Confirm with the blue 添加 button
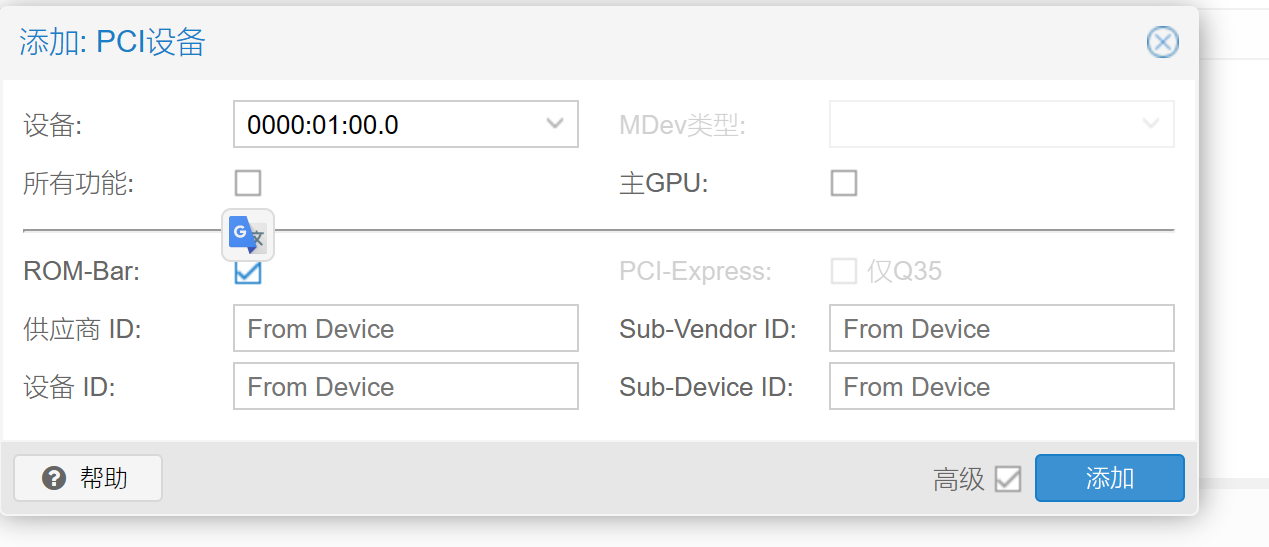This screenshot has height=547, width=1269. [1110, 478]
